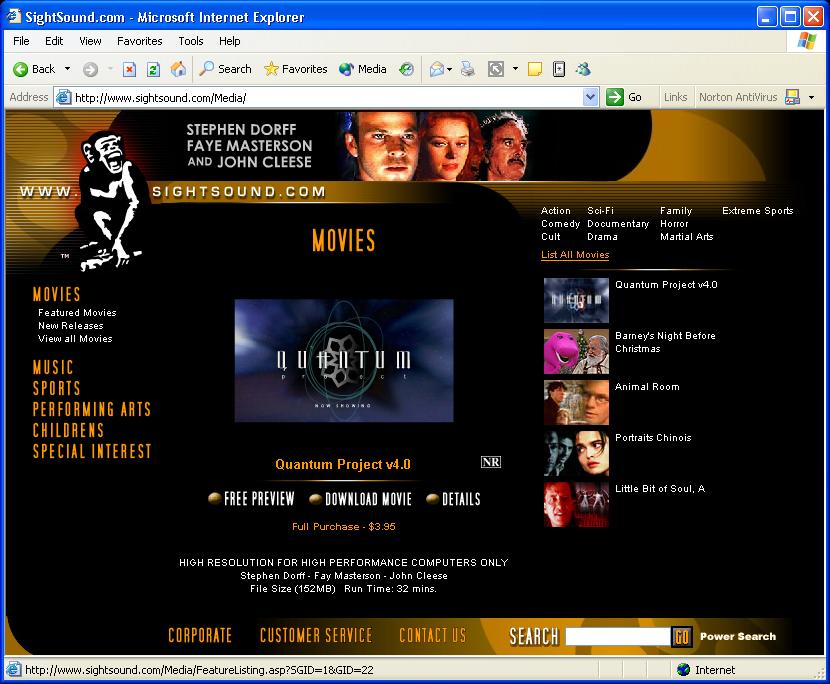
Task: Browse the Sci-Fi genre link
Action: [600, 211]
